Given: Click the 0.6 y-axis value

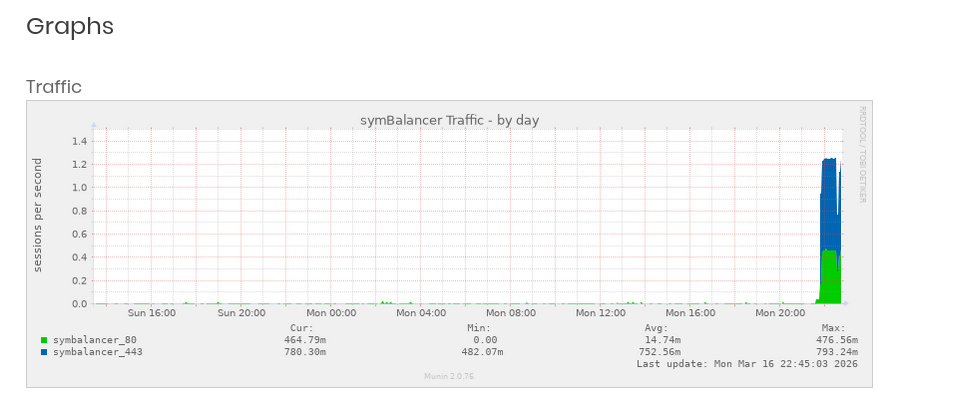Looking at the screenshot, I should pos(80,234).
